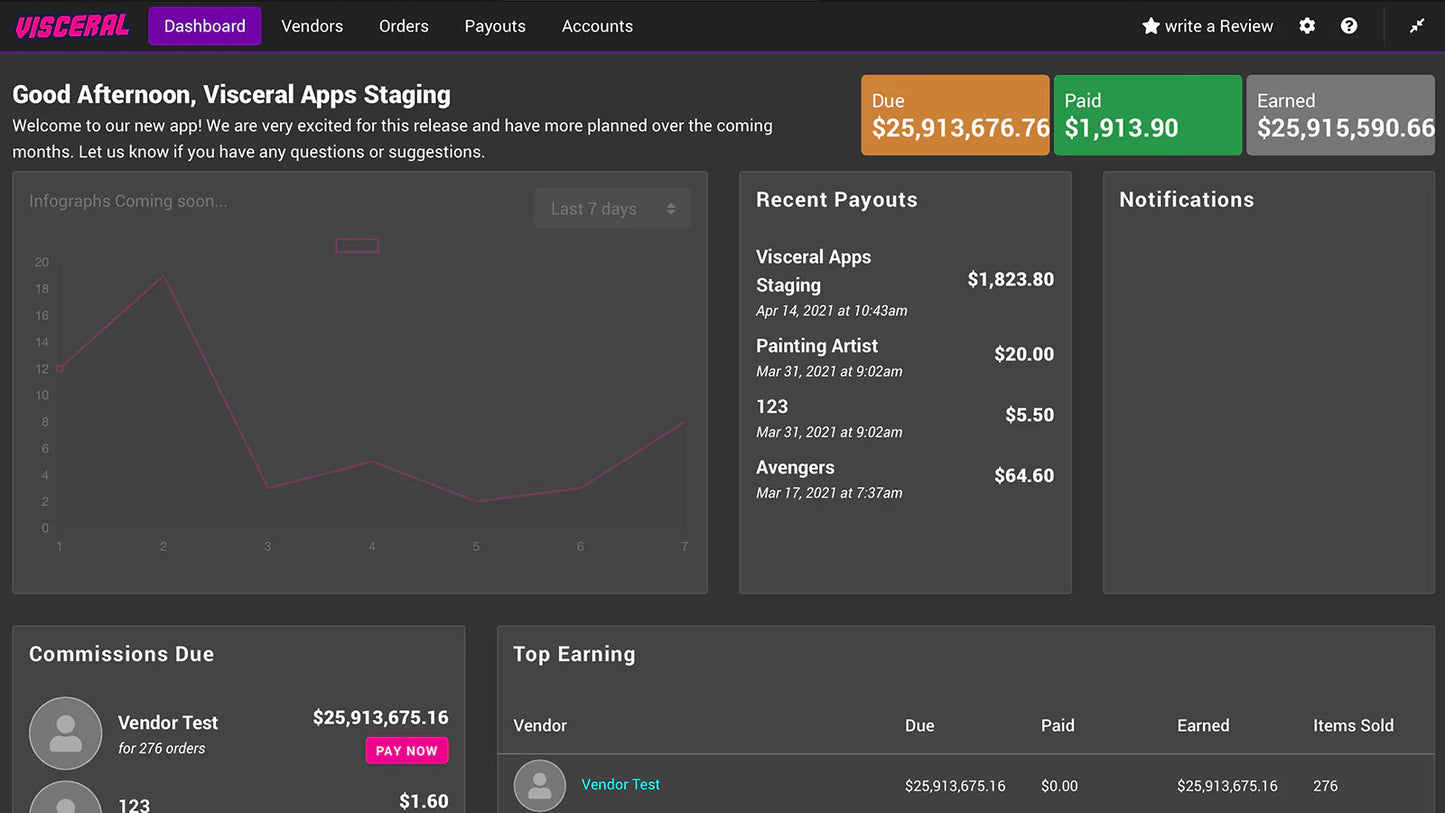Open the settings gear icon
The height and width of the screenshot is (813, 1445).
[1307, 26]
